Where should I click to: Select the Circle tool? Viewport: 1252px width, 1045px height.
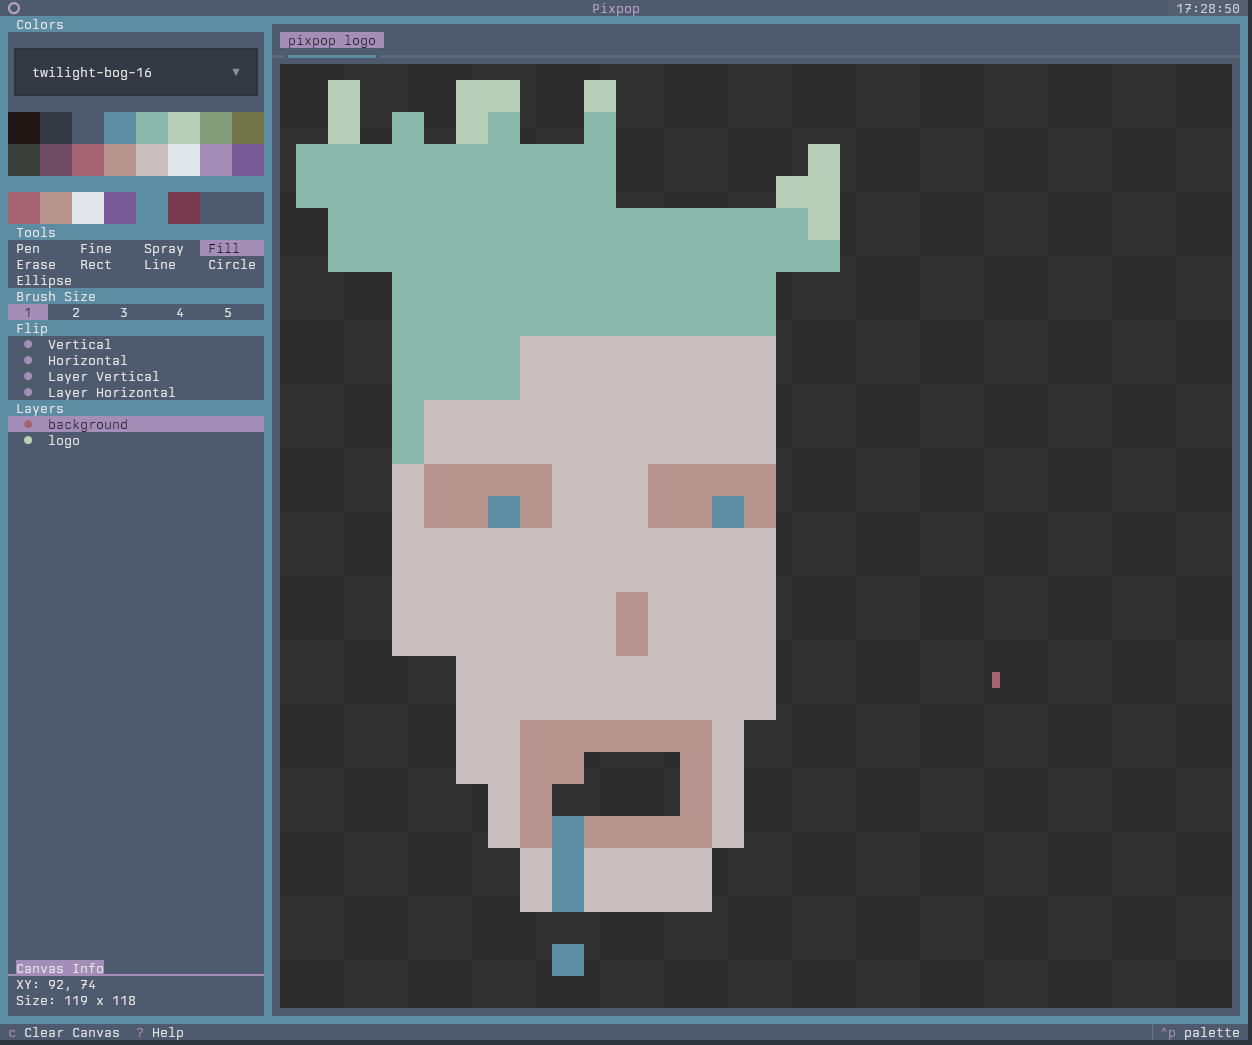pyautogui.click(x=232, y=264)
